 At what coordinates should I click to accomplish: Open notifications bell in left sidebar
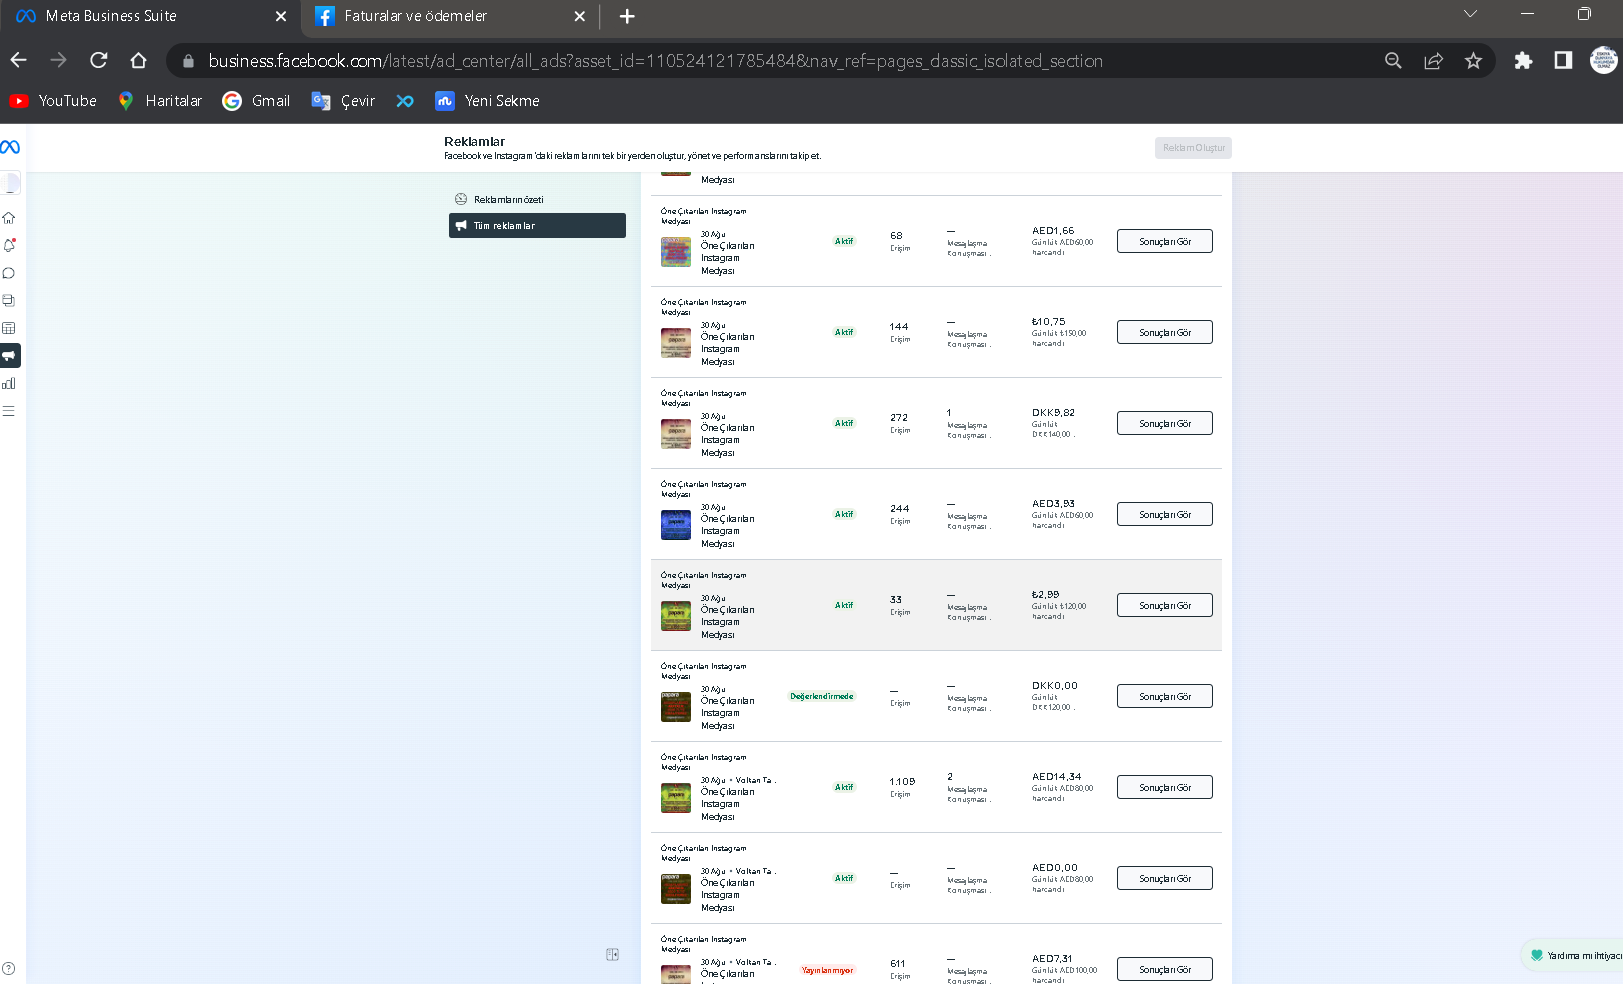pyautogui.click(x=9, y=245)
